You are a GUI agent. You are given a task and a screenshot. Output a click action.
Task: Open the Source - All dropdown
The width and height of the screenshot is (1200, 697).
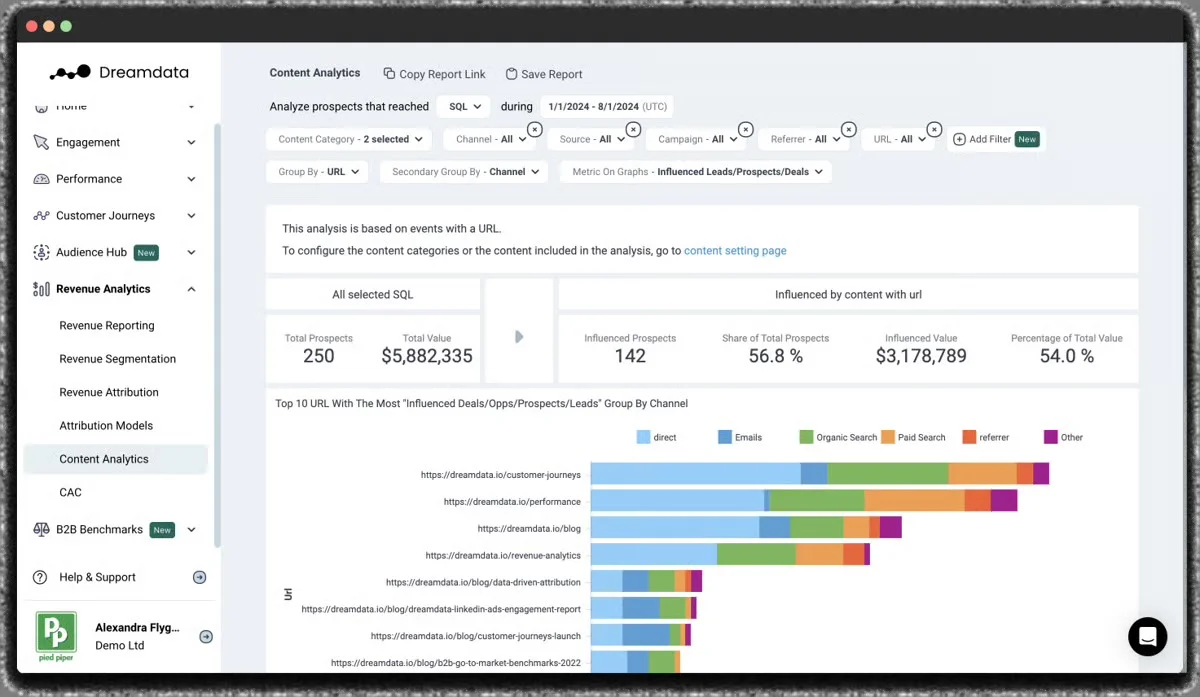(x=589, y=140)
